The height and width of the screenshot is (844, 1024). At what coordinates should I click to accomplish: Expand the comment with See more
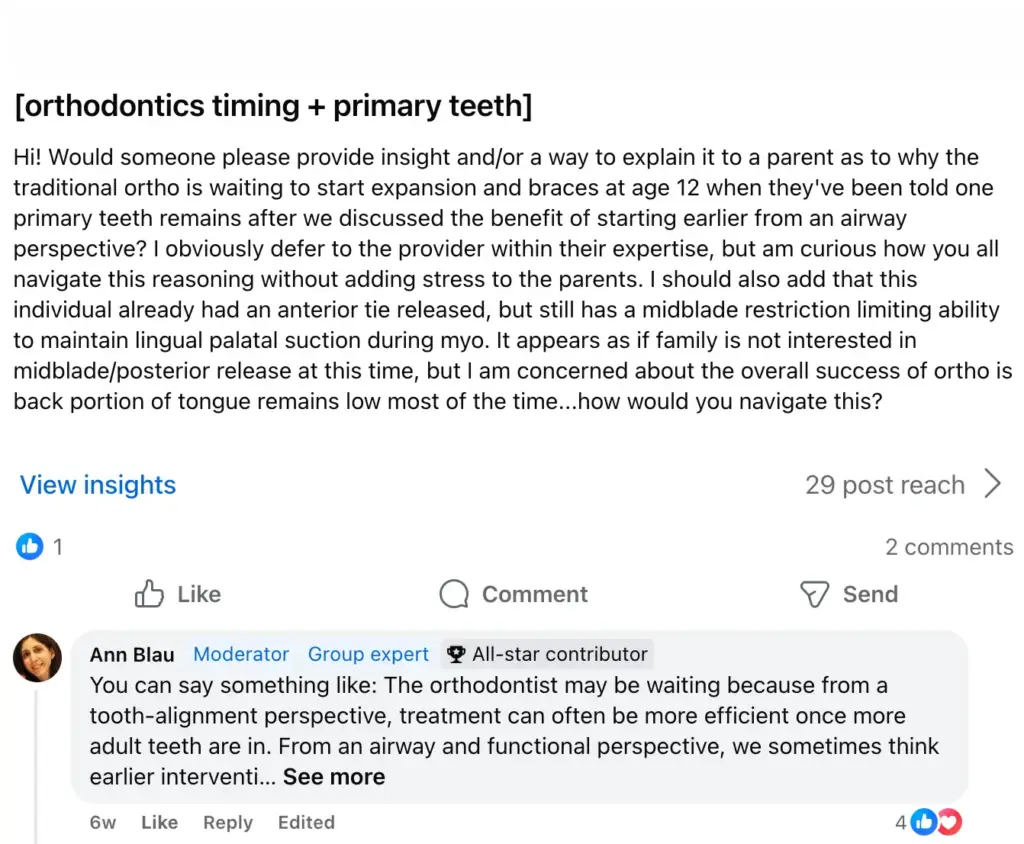(334, 777)
